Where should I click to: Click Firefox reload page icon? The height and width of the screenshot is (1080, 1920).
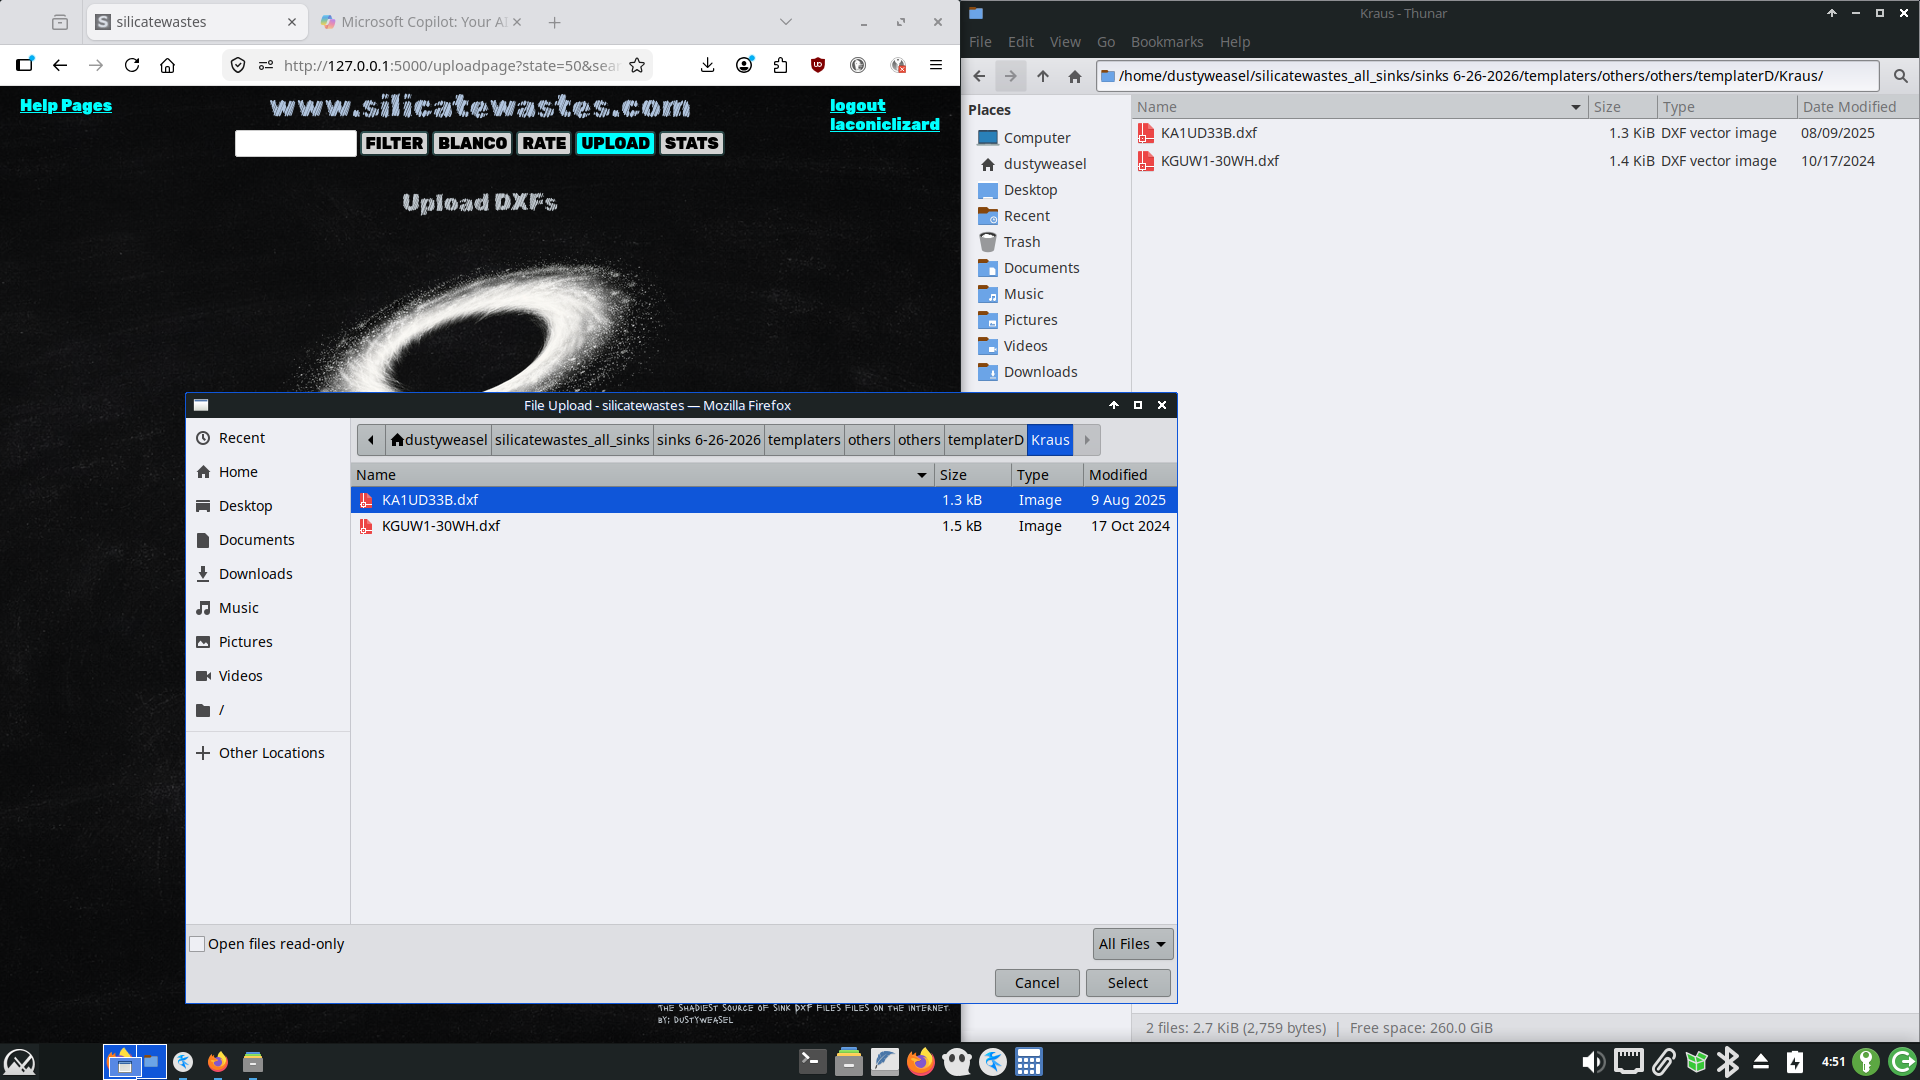132,65
